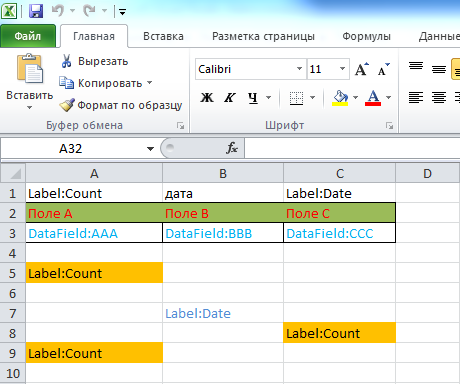Open the Calibri font name dropdown
Screen dimensions: 460x384
pos(299,69)
